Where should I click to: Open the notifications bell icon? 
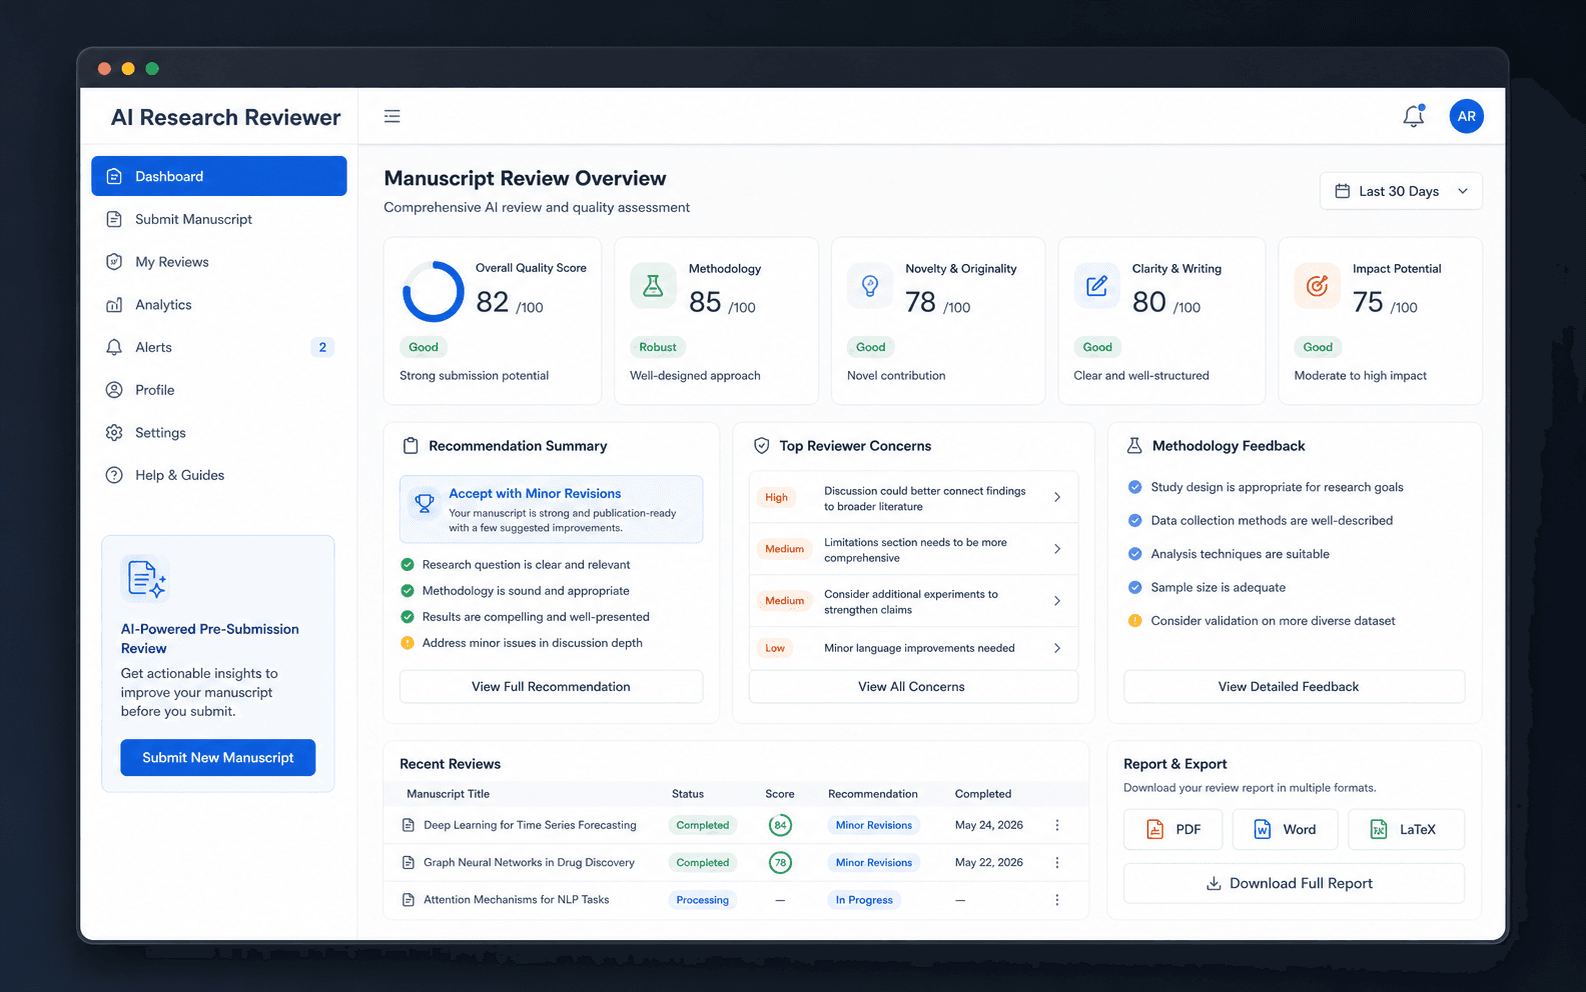(x=1413, y=116)
